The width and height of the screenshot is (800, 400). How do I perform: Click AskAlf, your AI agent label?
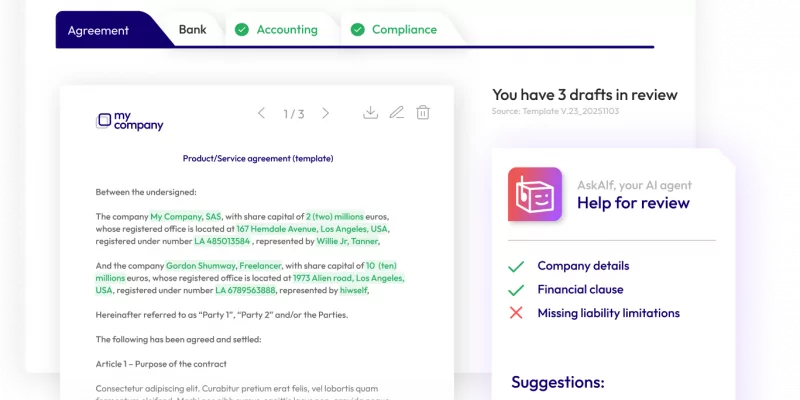pyautogui.click(x=634, y=185)
